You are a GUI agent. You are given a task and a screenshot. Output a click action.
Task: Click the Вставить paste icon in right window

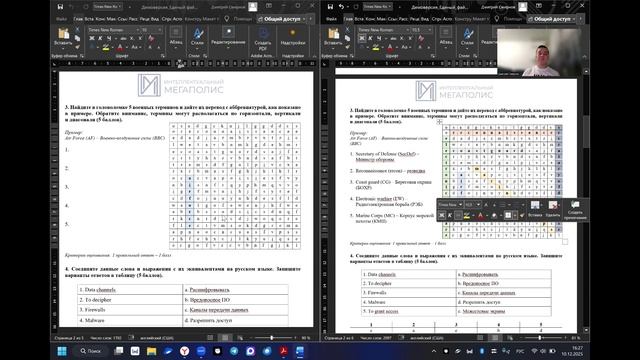(333, 33)
